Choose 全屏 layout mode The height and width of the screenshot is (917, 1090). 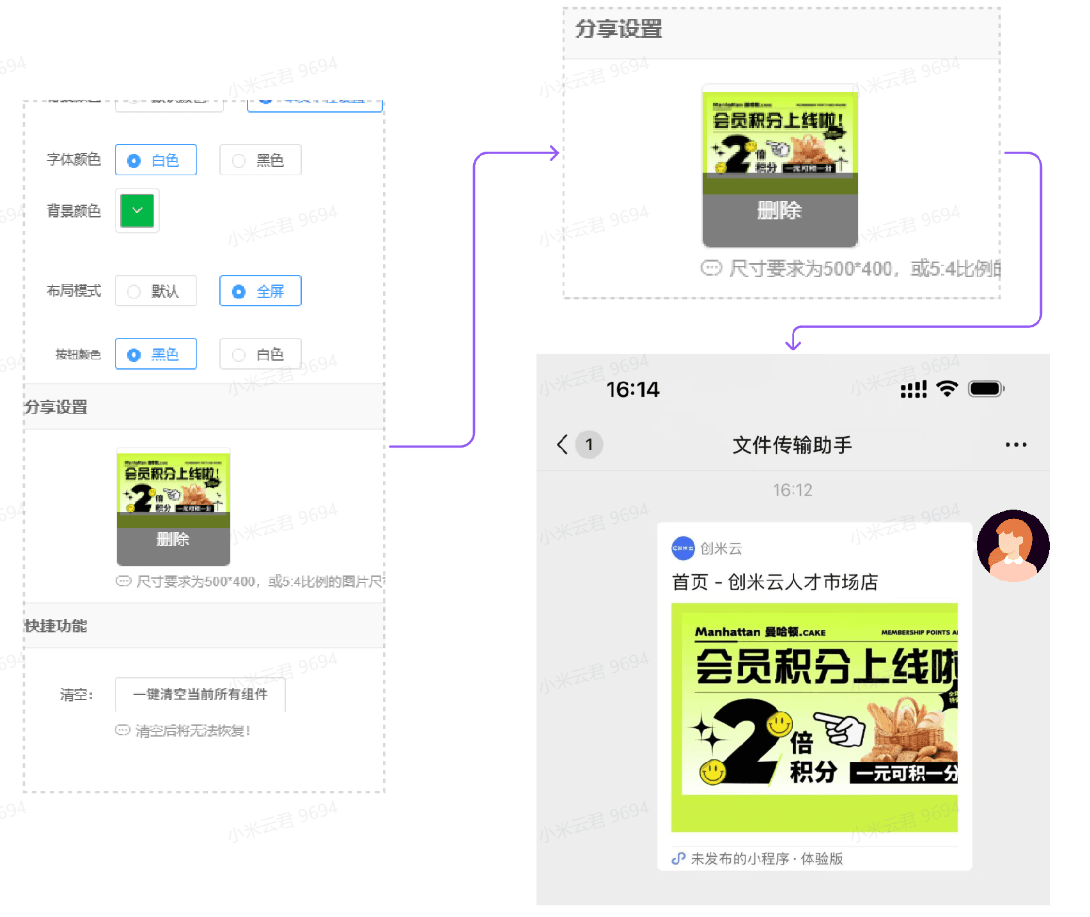click(260, 291)
